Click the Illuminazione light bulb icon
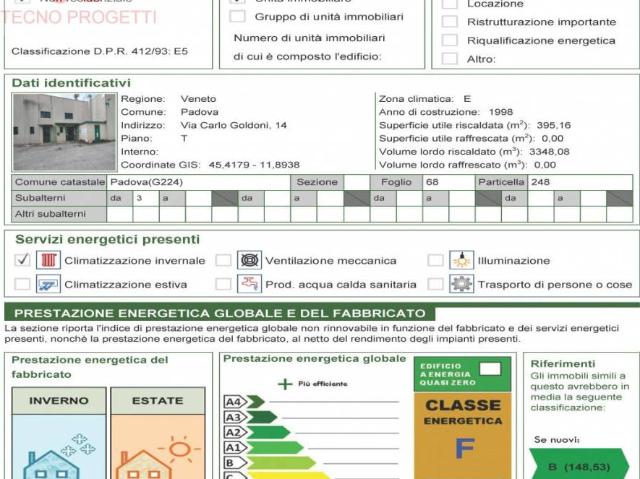640x479 pixels. [x=462, y=260]
